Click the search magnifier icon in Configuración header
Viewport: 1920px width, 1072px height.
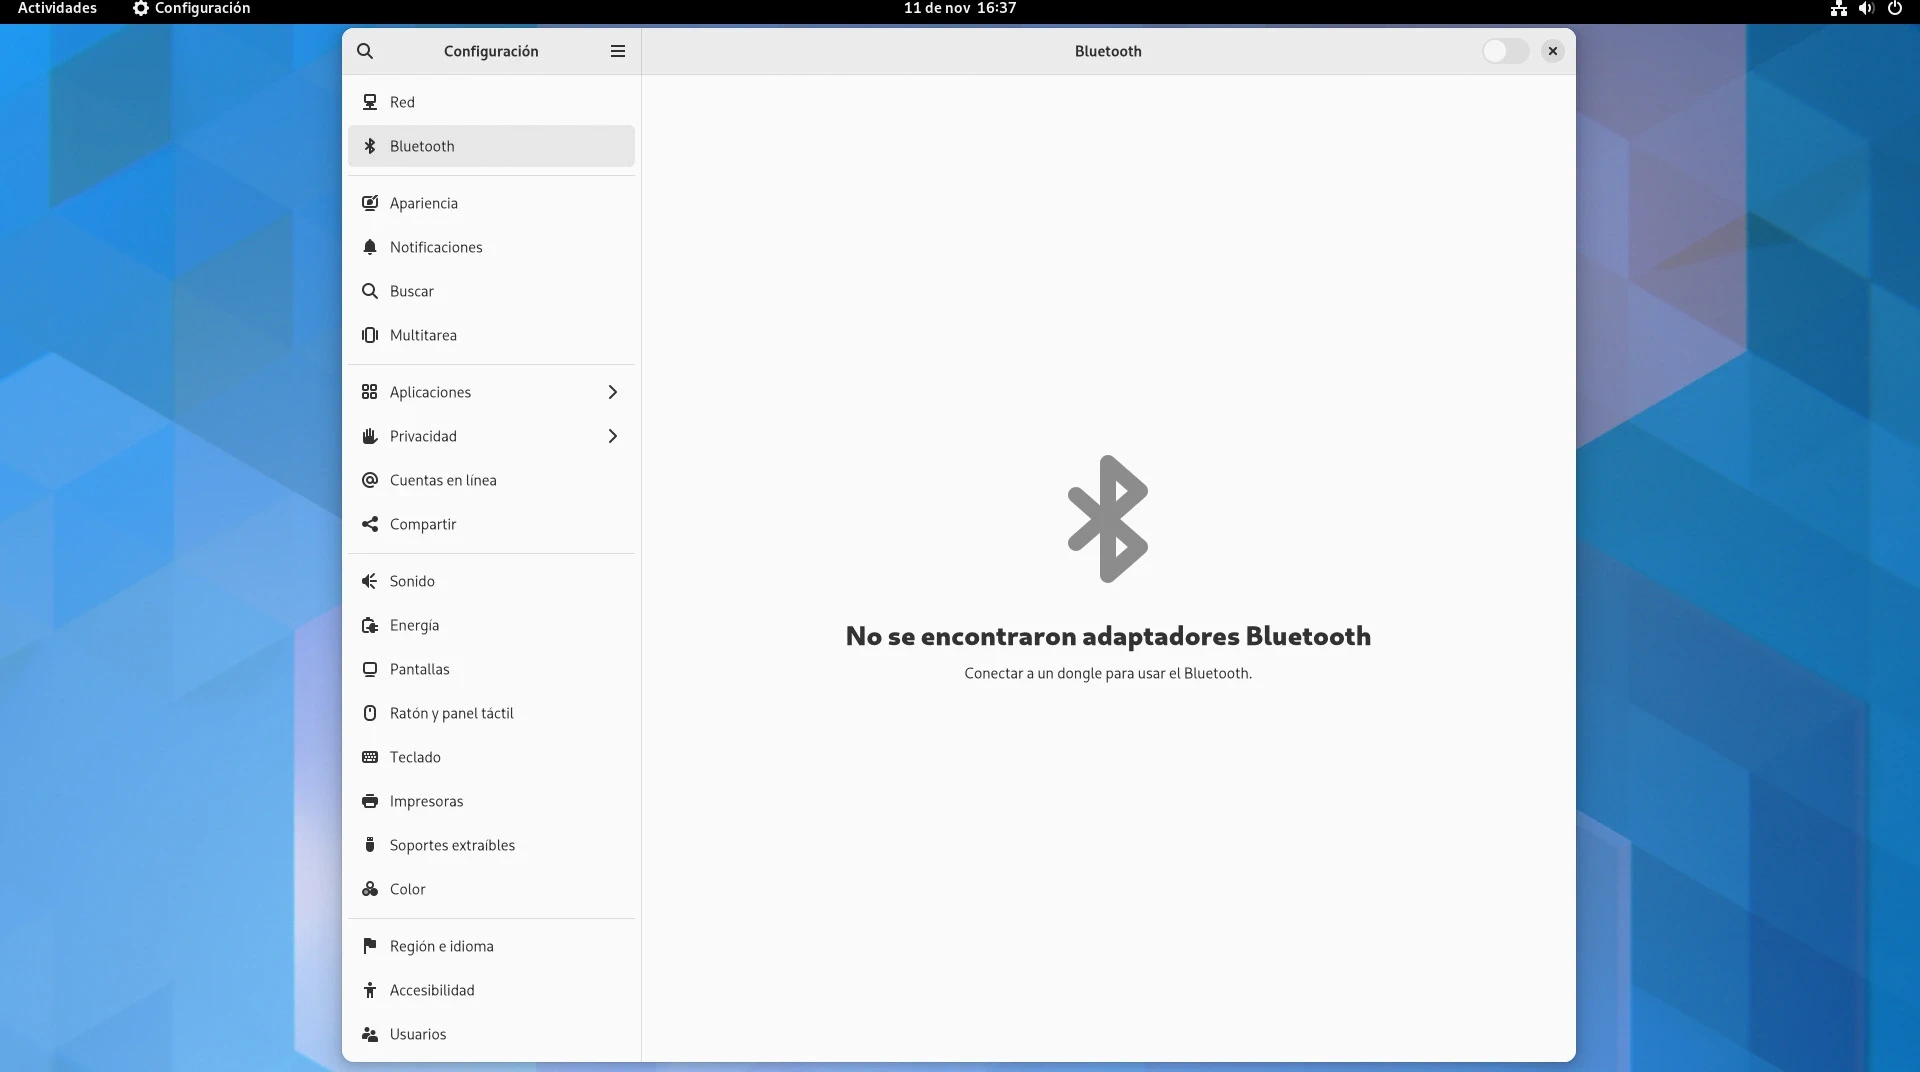point(365,51)
